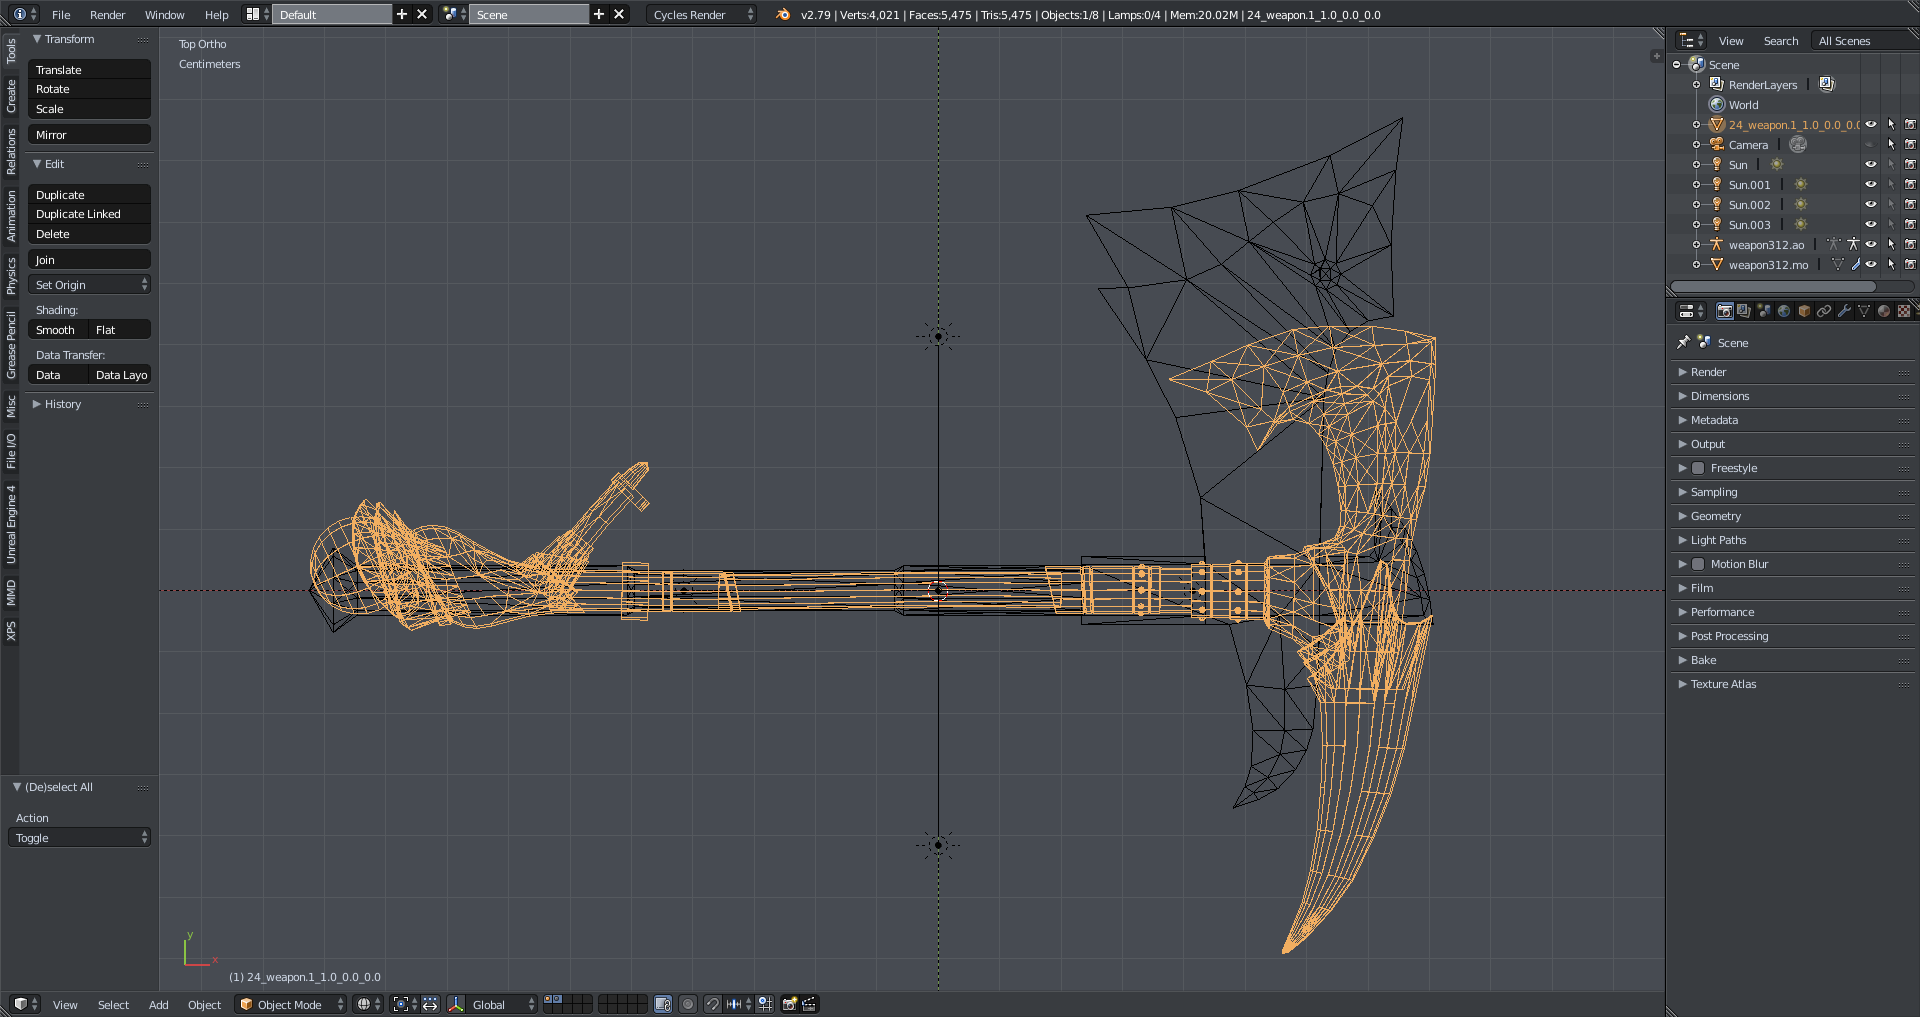Toggle visibility eye for Sun.001

1871,184
